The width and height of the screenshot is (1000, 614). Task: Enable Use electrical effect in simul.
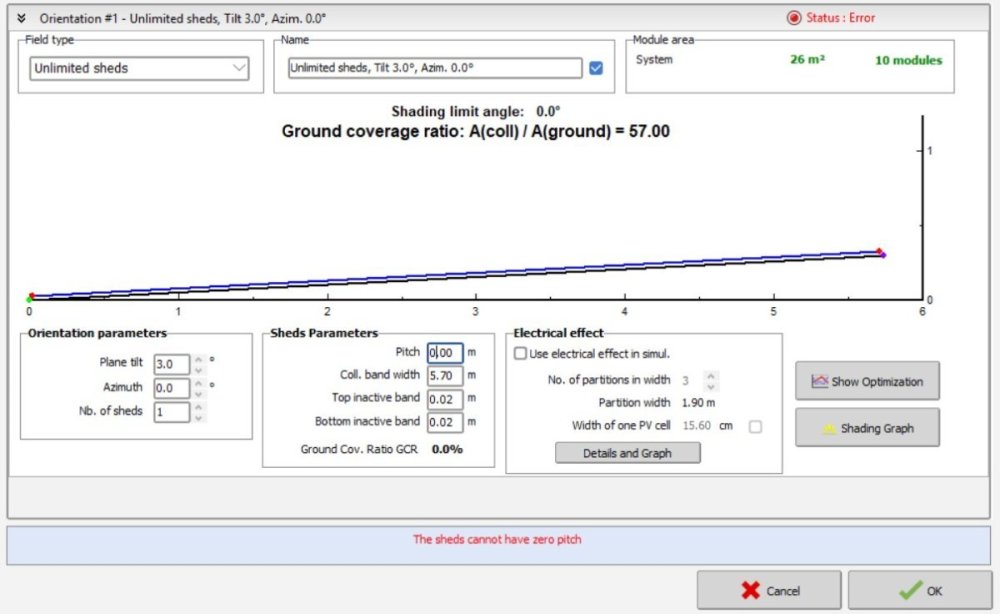coord(520,353)
